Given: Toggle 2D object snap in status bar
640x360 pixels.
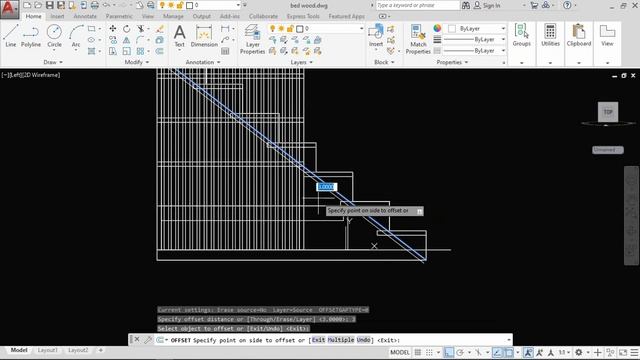Looking at the screenshot, I should (x=509, y=352).
